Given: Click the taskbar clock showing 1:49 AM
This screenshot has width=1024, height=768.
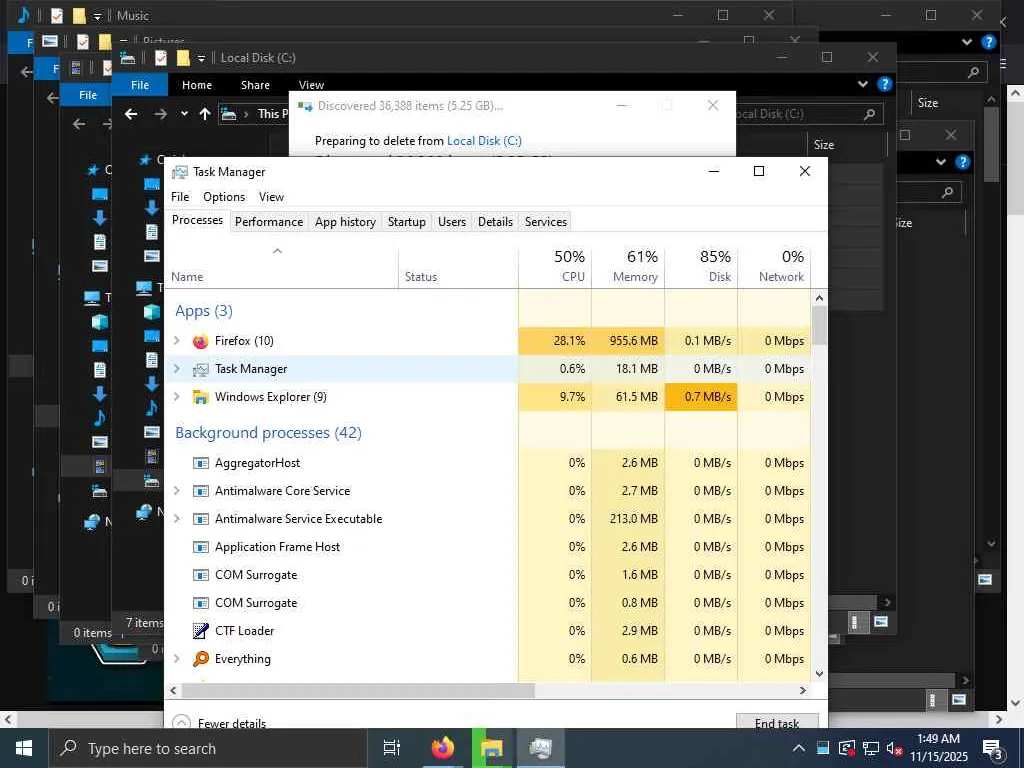Looking at the screenshot, I should tap(938, 748).
